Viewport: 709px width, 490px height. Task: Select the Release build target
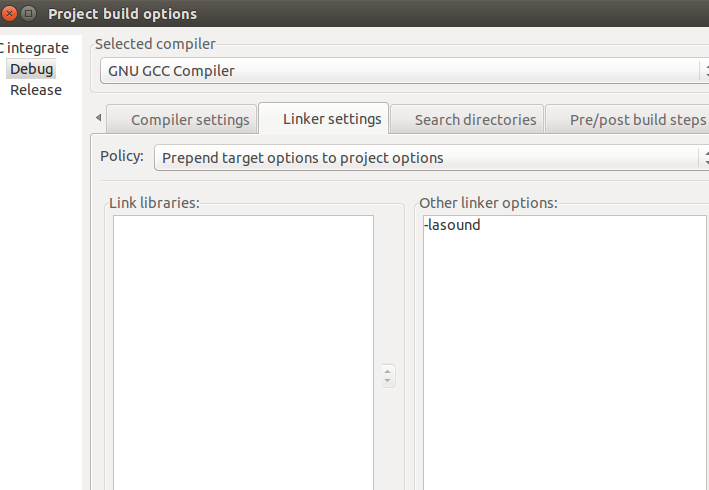coord(36,90)
